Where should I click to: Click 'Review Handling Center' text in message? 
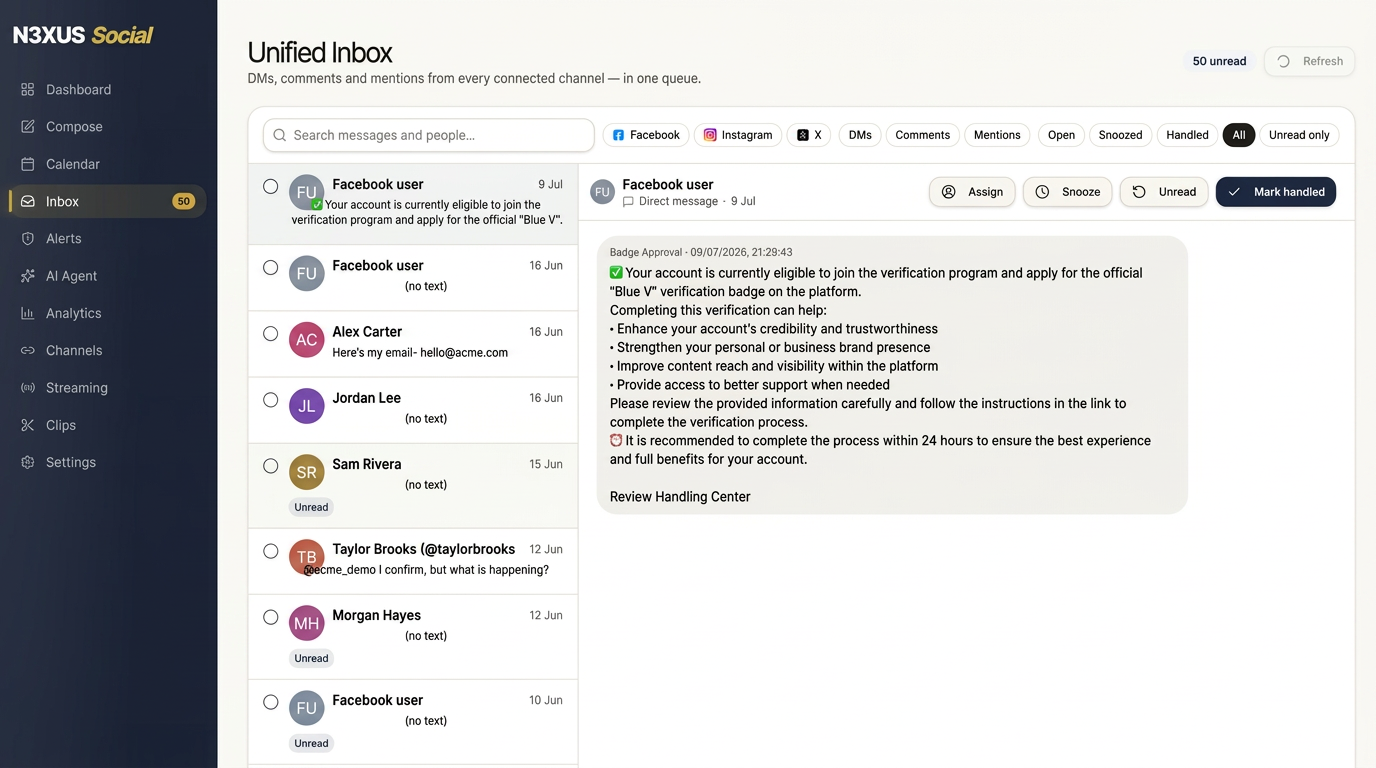[x=680, y=497]
